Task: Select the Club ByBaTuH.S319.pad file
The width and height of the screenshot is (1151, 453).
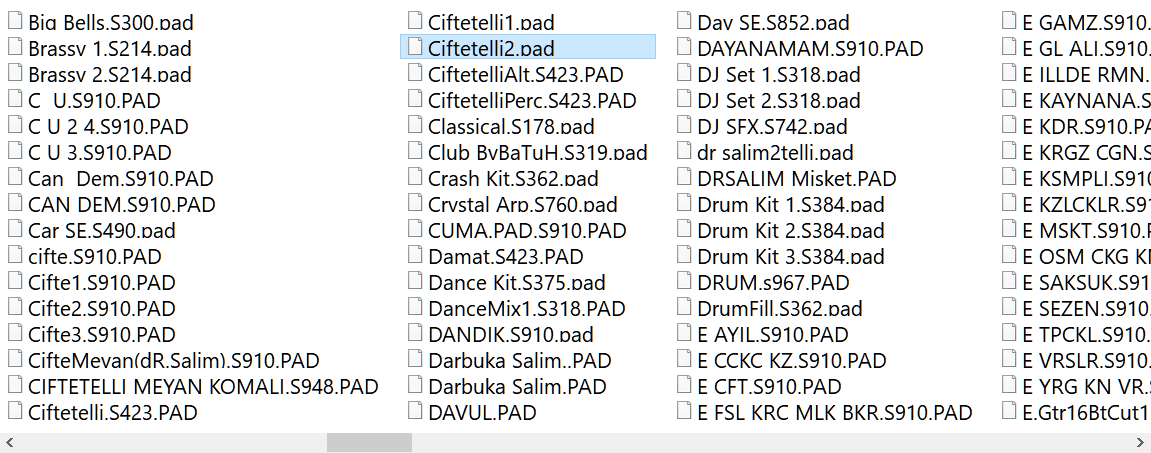Action: 537,152
